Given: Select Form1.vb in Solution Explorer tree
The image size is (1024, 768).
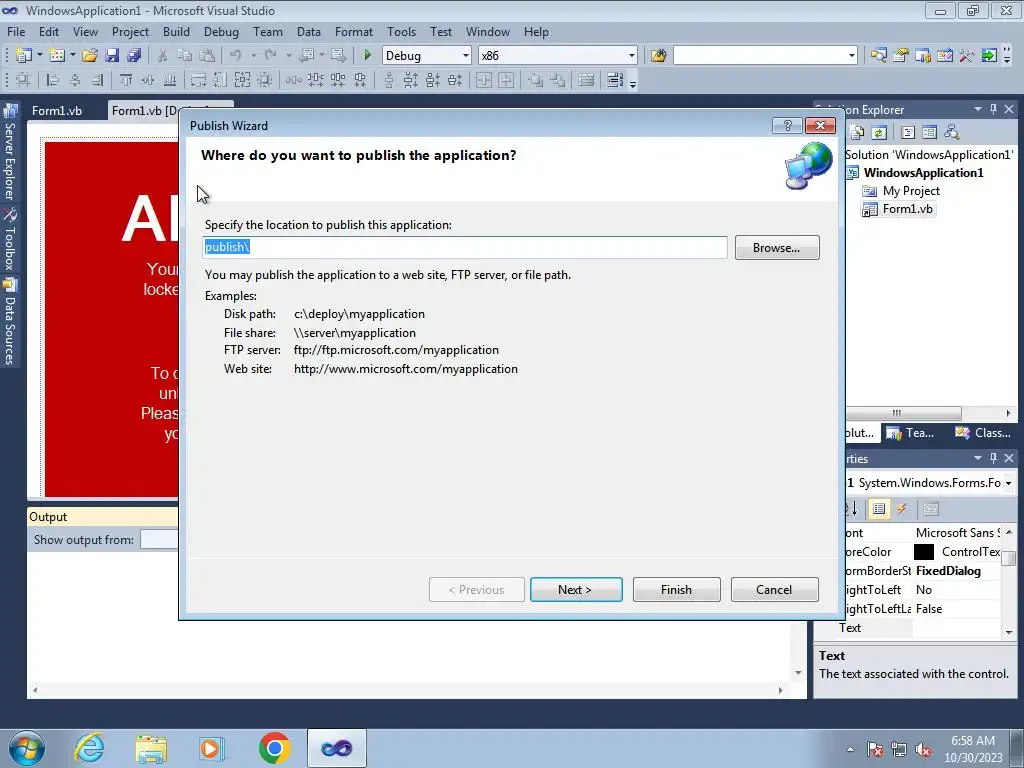Looking at the screenshot, I should coord(907,209).
